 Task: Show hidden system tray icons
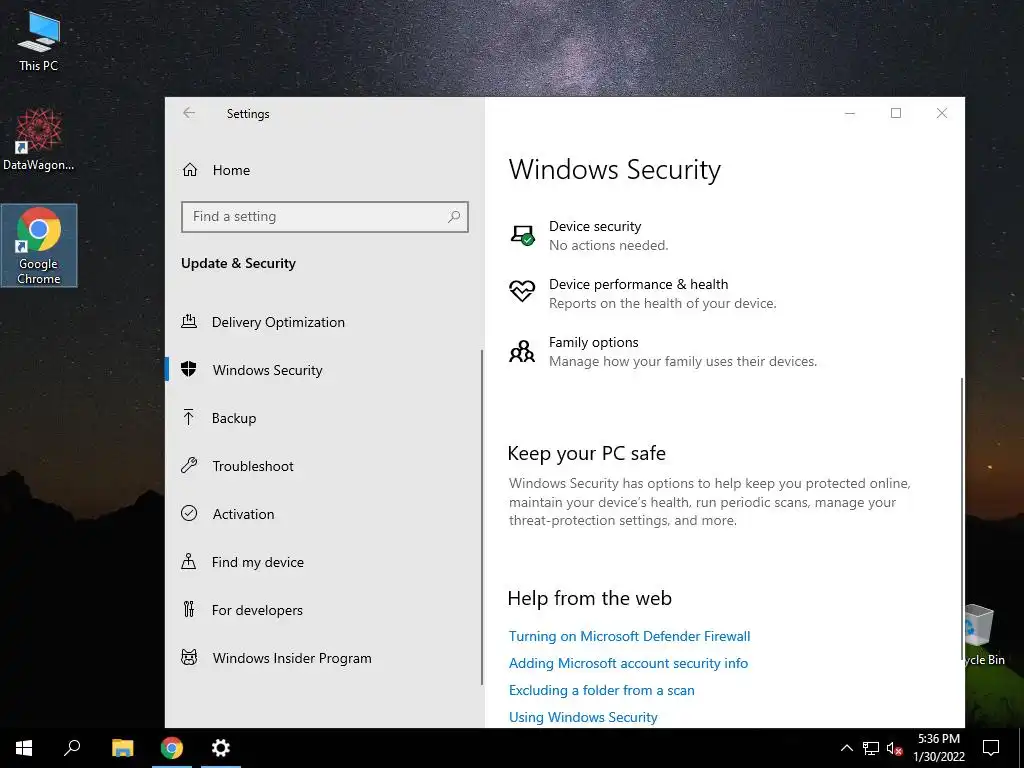tap(846, 748)
